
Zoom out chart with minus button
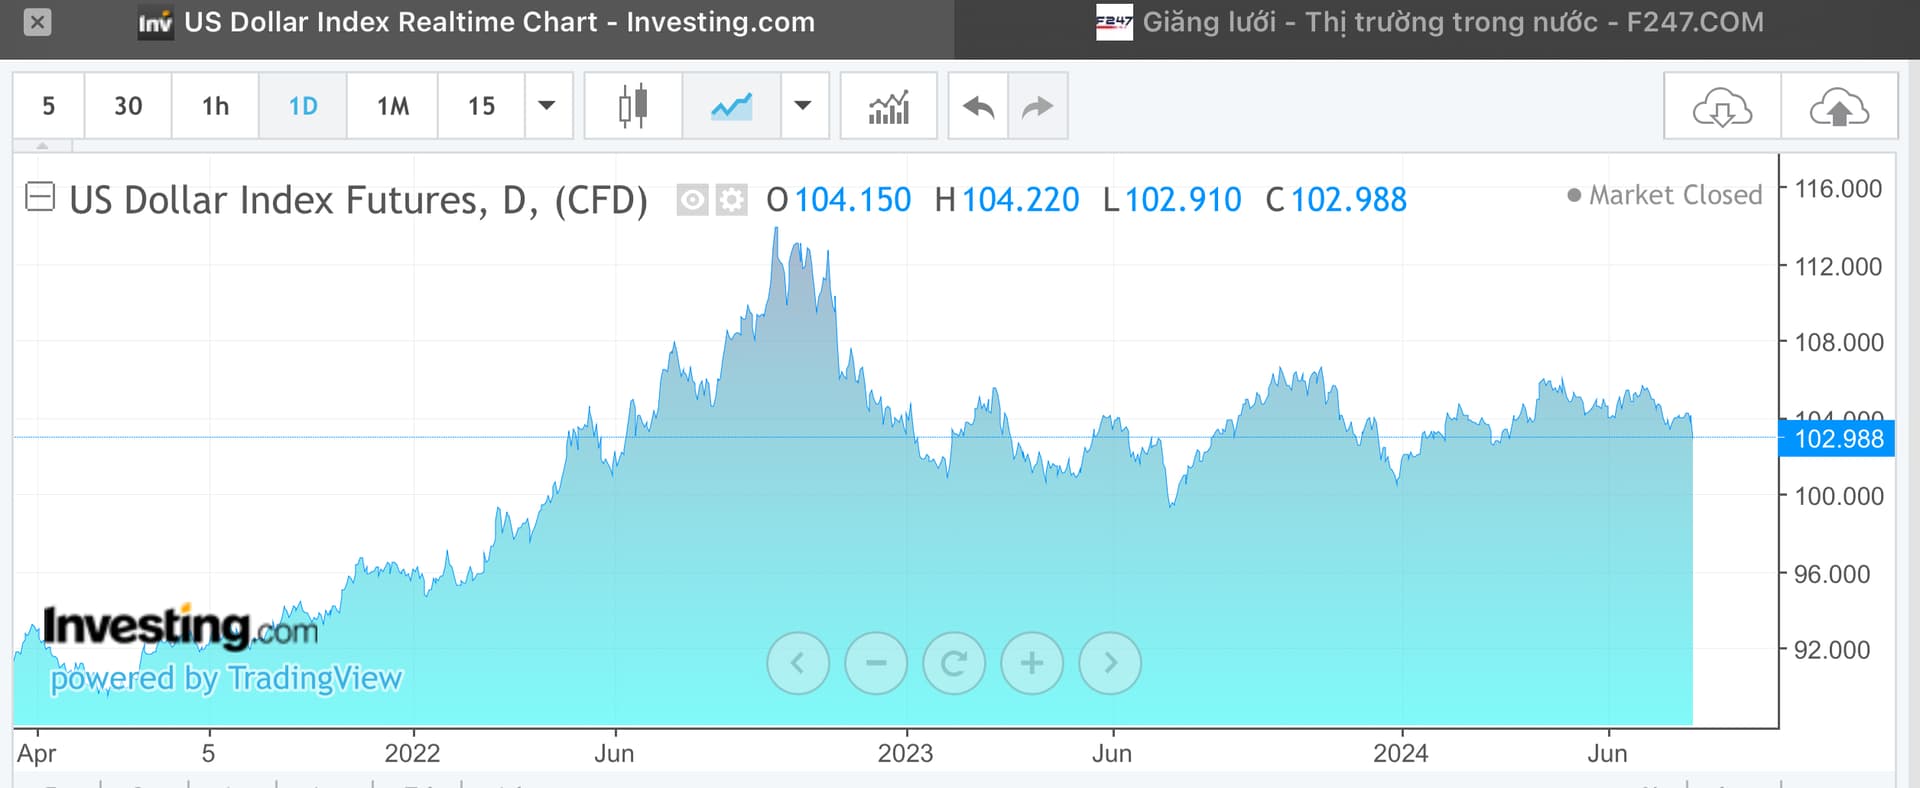pos(876,663)
